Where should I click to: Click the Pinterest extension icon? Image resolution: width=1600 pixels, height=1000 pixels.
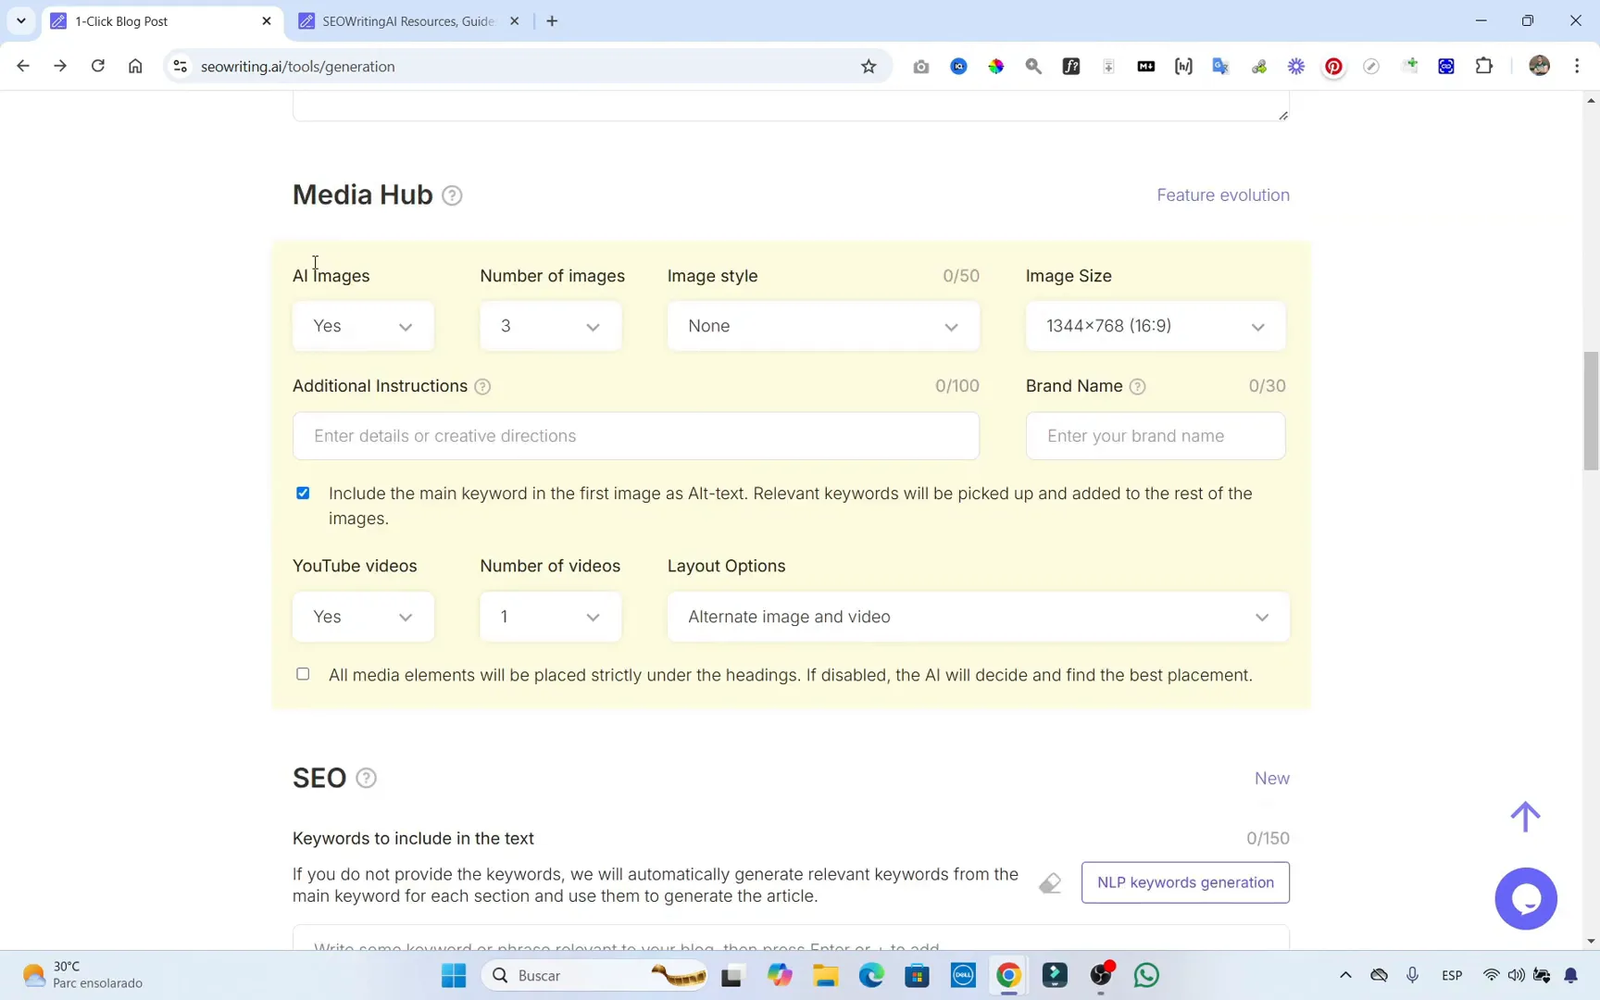pos(1333,66)
